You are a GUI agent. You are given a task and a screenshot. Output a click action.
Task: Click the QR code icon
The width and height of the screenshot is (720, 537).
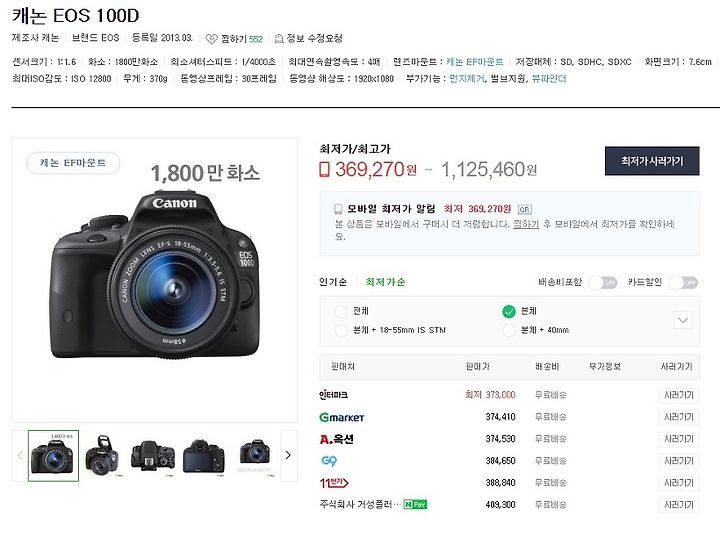pos(524,209)
